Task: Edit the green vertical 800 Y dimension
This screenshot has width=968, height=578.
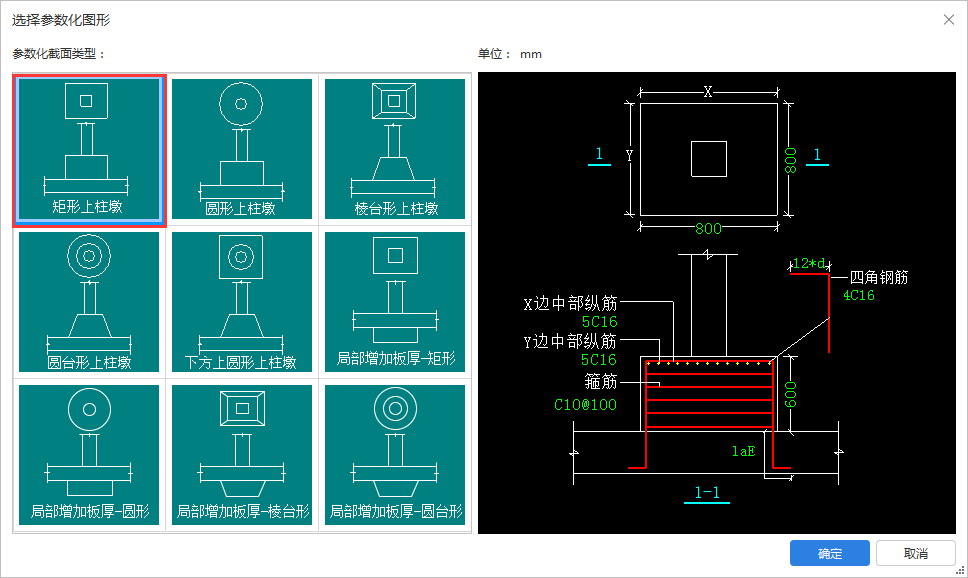Action: (x=790, y=160)
